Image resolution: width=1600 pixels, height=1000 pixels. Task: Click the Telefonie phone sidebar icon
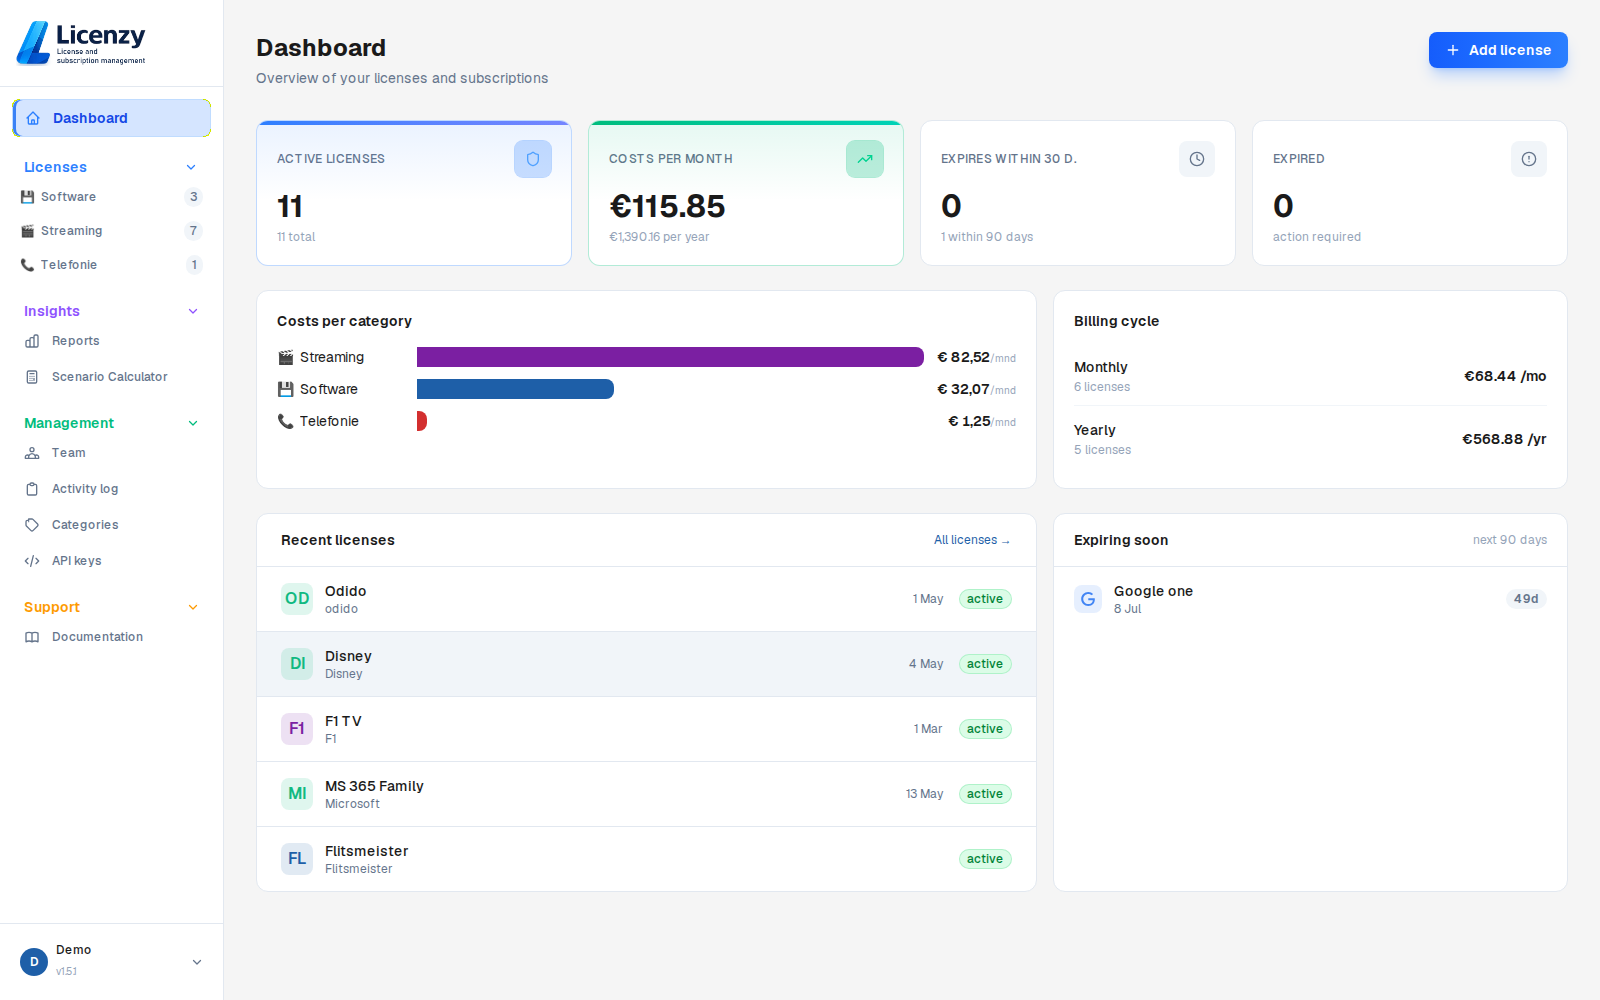click(x=28, y=265)
